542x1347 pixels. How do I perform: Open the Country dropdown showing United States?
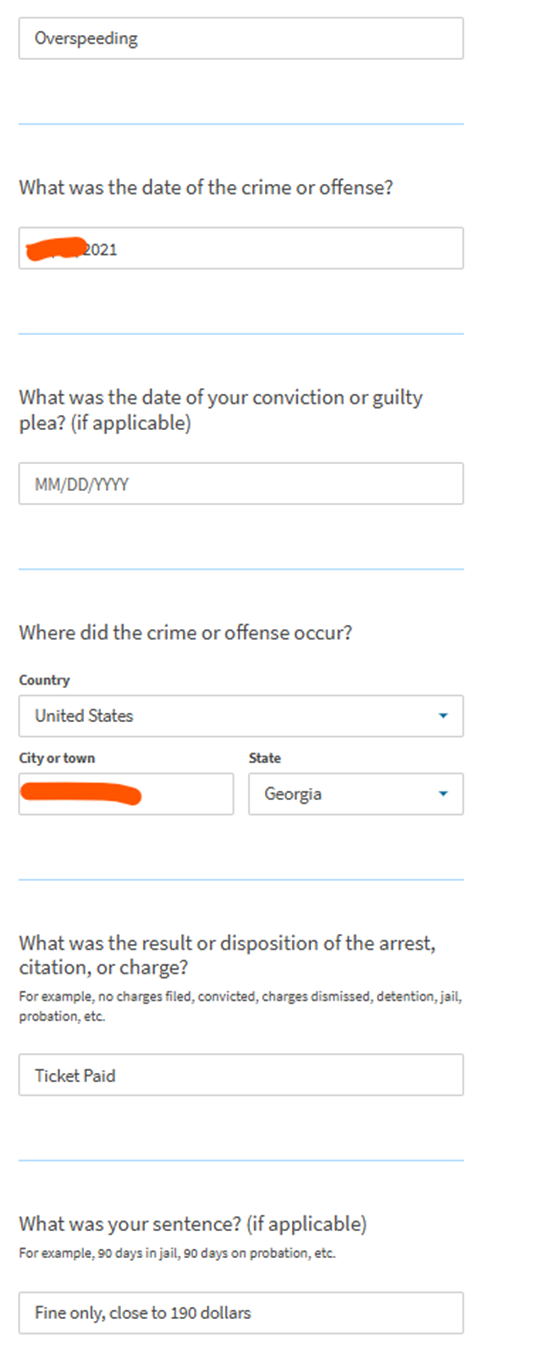coord(241,716)
